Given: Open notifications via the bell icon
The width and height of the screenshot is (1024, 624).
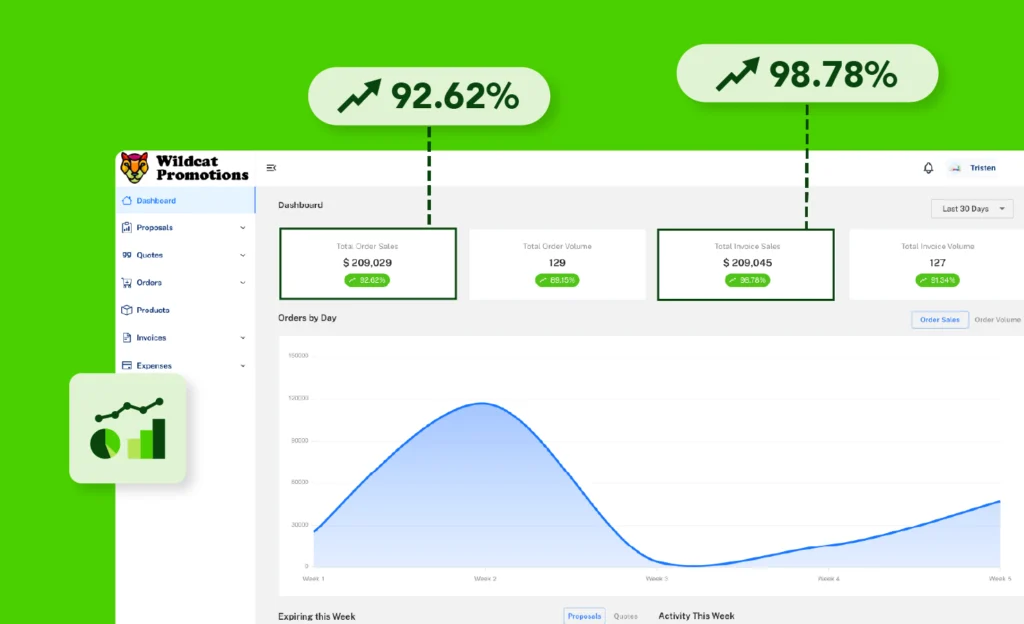Looking at the screenshot, I should 928,168.
